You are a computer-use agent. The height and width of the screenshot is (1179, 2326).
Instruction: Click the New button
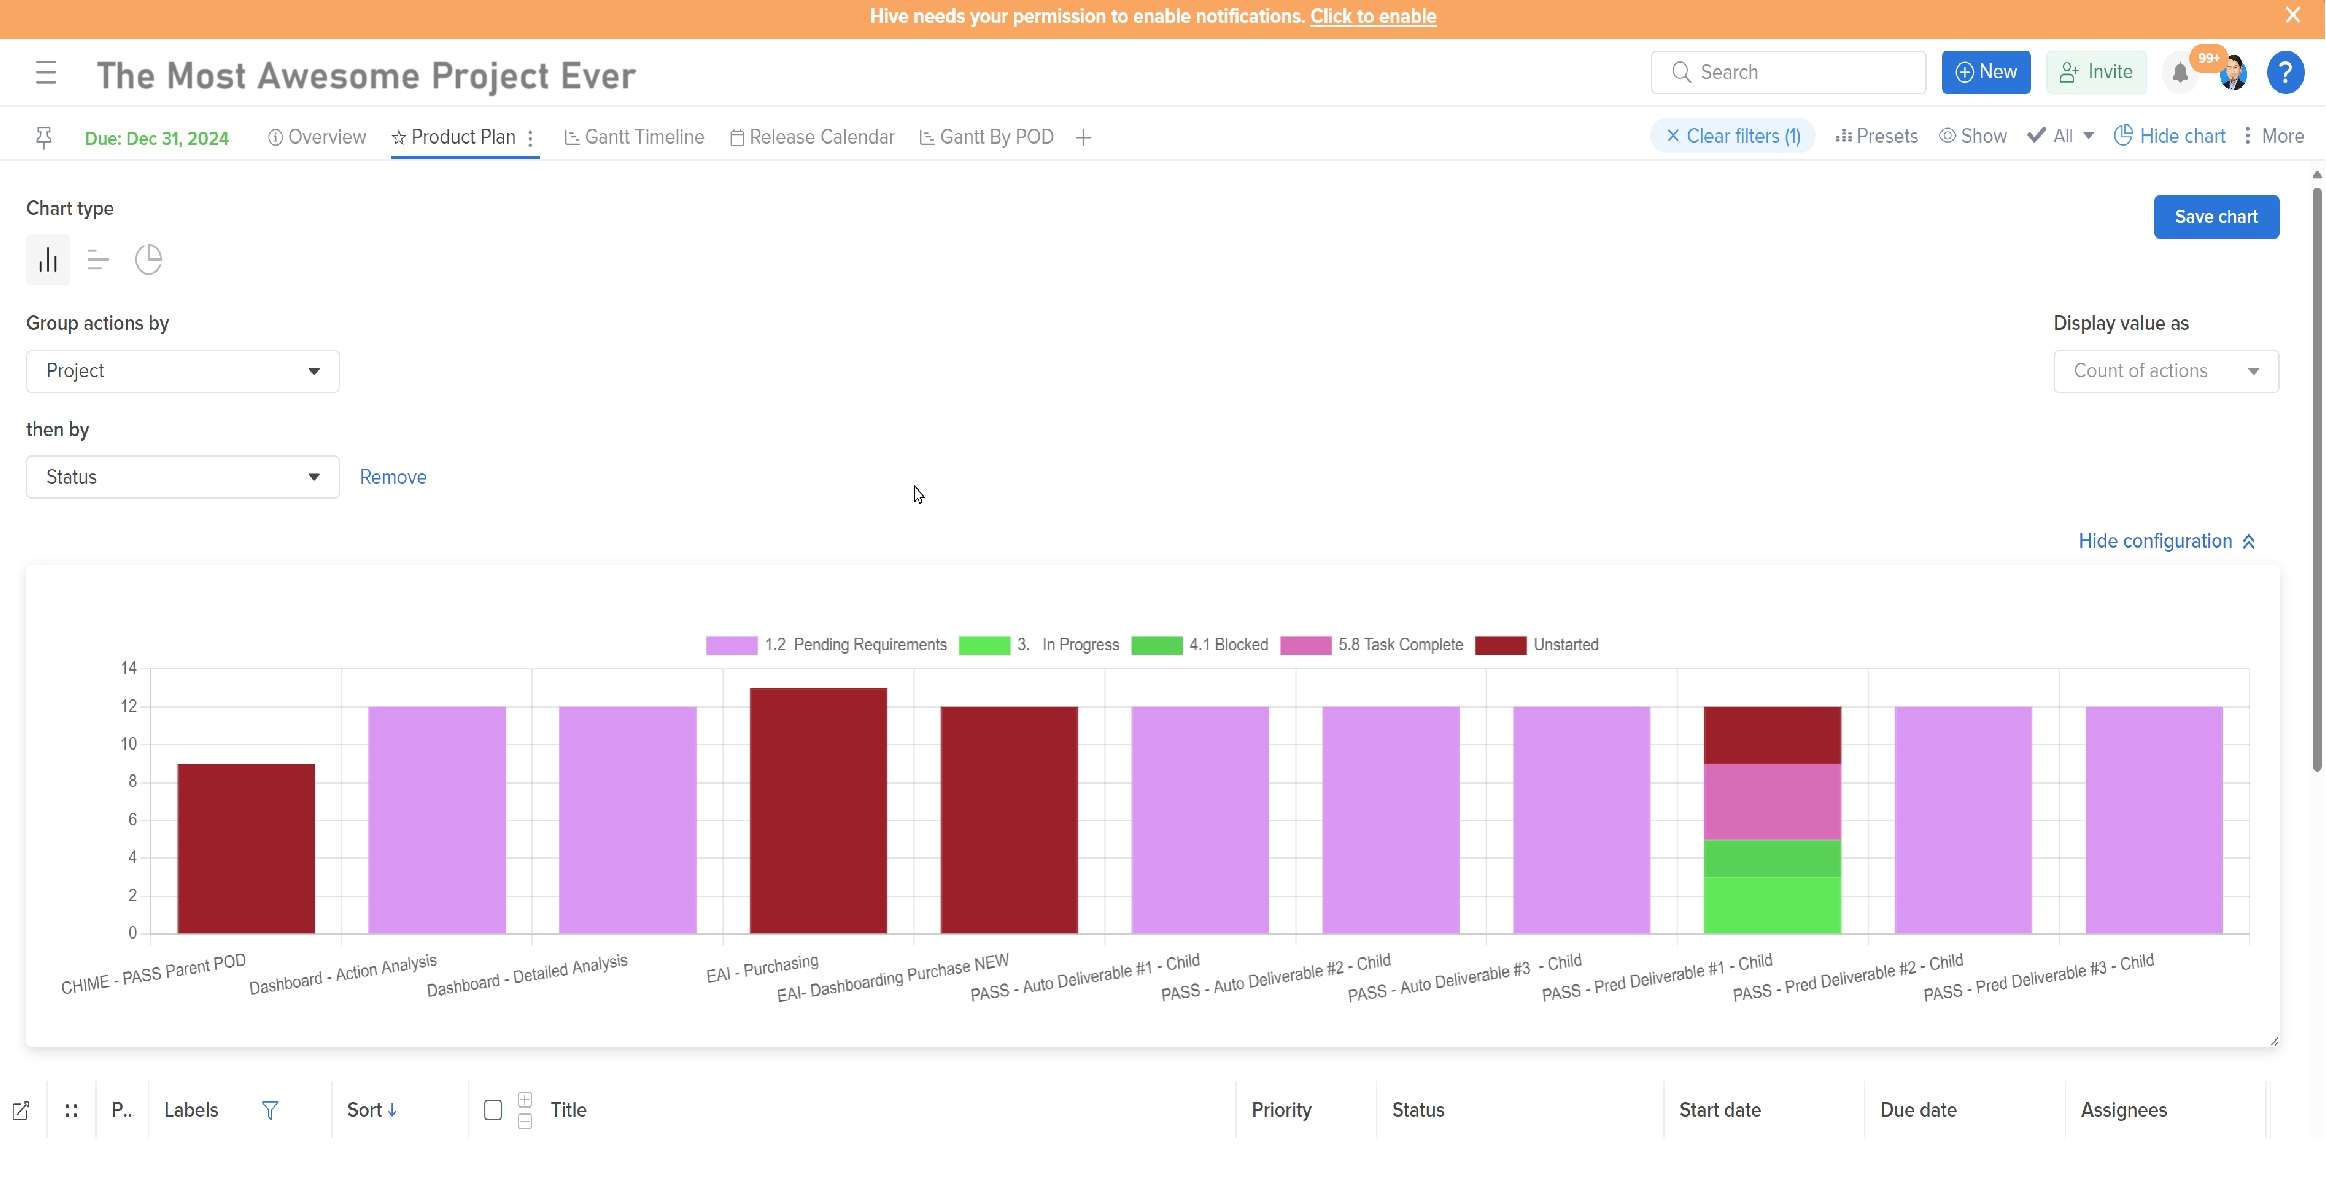point(1986,72)
